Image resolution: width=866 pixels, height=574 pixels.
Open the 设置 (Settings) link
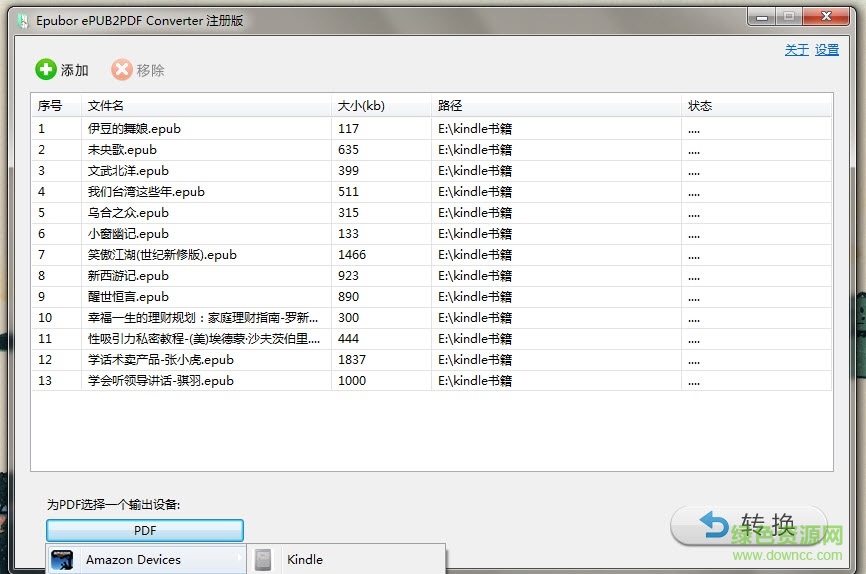tap(827, 50)
